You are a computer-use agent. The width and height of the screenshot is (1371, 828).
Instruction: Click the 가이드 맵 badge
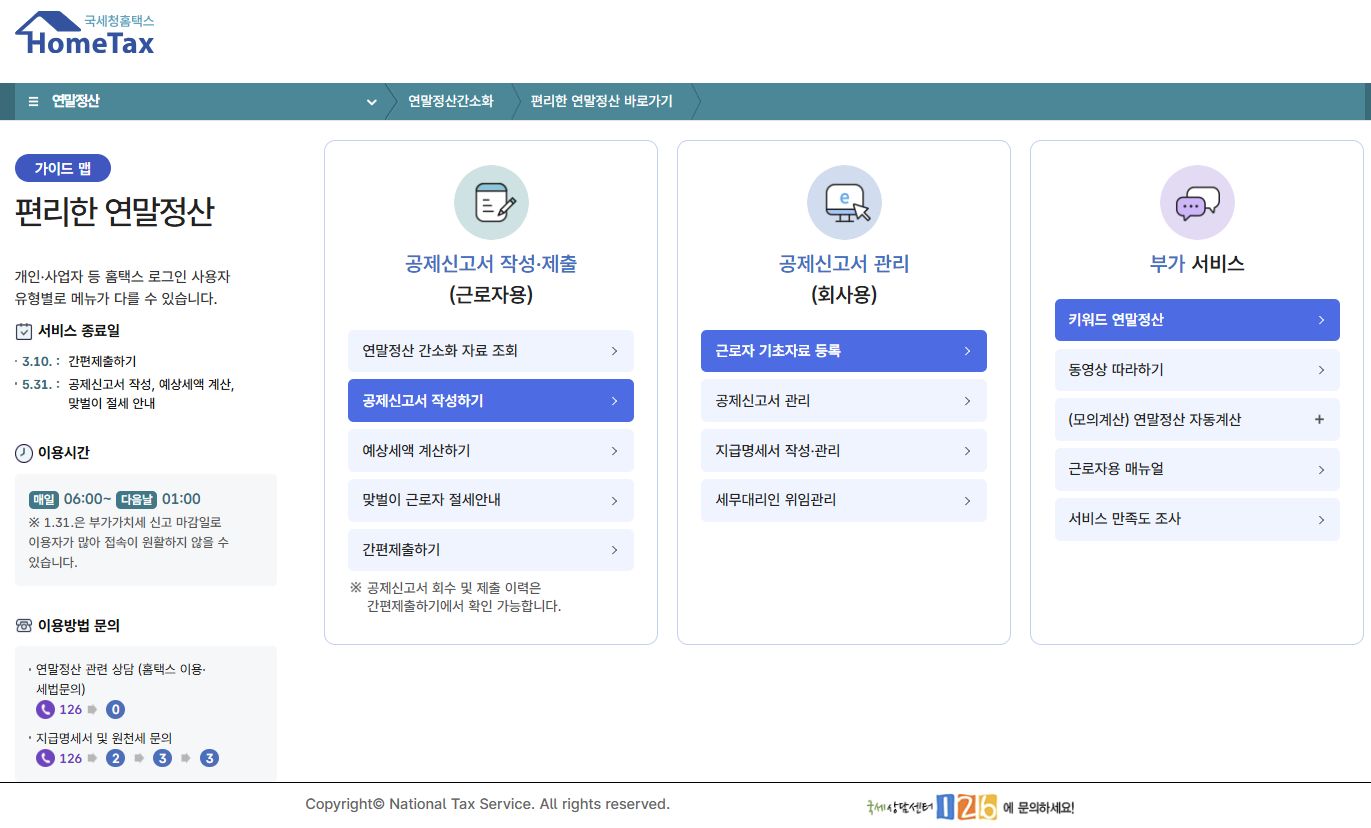click(62, 168)
